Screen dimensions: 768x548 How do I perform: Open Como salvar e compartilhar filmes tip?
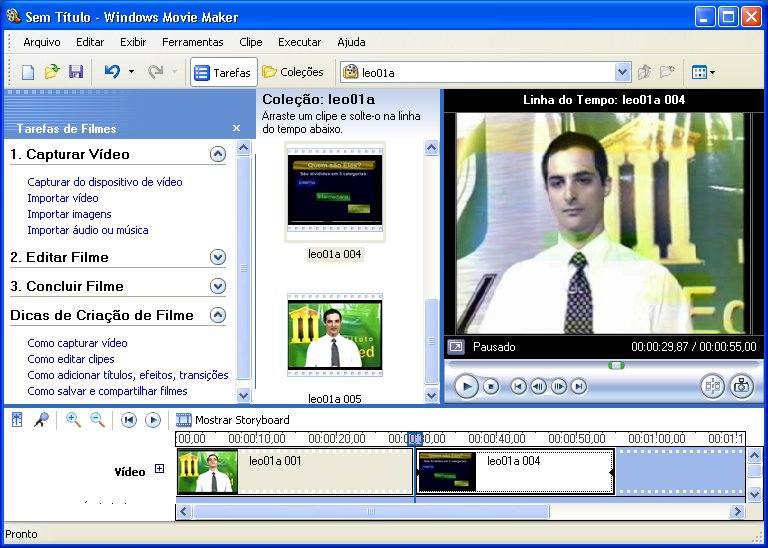[x=107, y=391]
